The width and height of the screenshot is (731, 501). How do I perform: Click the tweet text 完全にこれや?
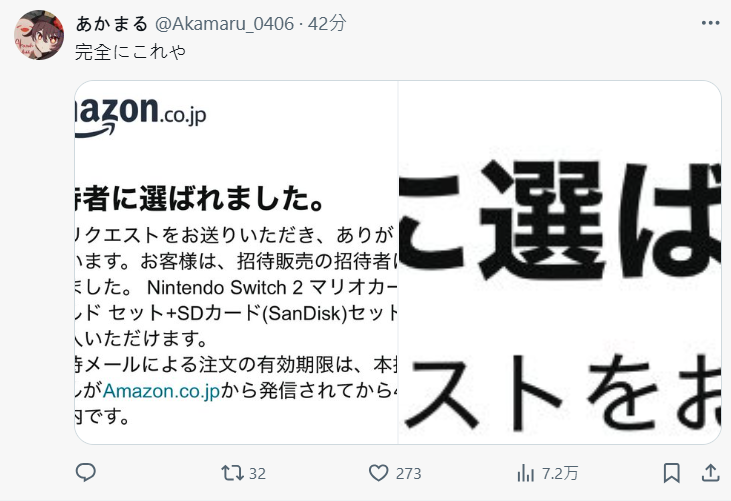coord(131,52)
